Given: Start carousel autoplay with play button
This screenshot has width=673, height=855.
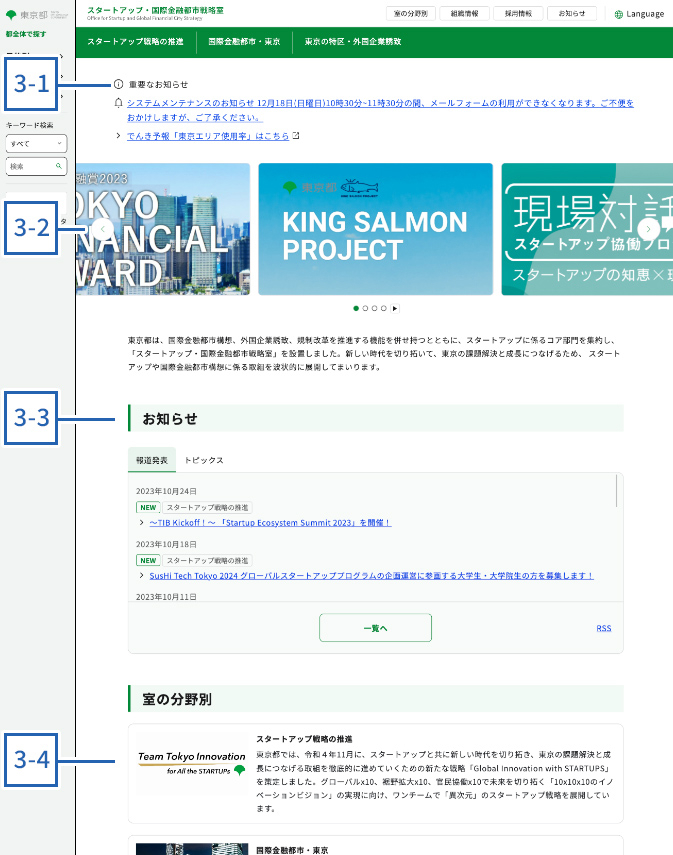Looking at the screenshot, I should 395,309.
